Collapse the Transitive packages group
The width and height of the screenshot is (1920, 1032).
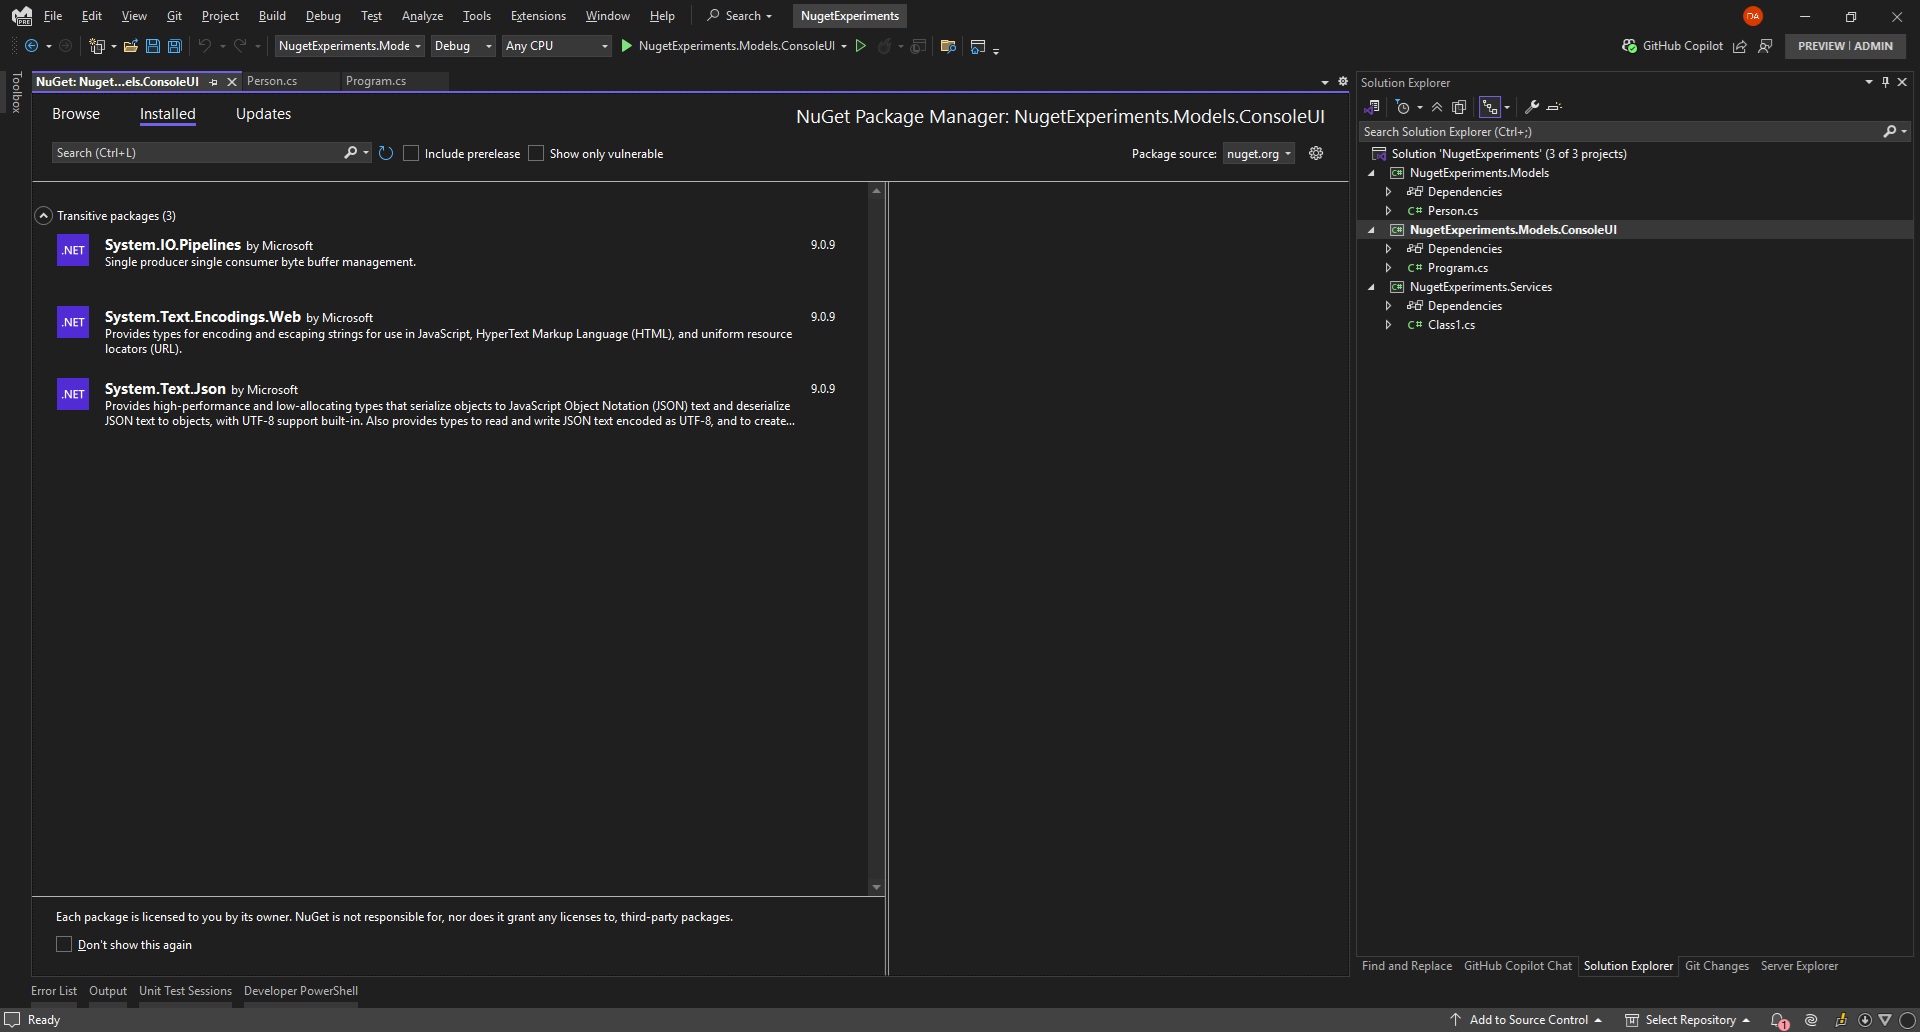(43, 216)
